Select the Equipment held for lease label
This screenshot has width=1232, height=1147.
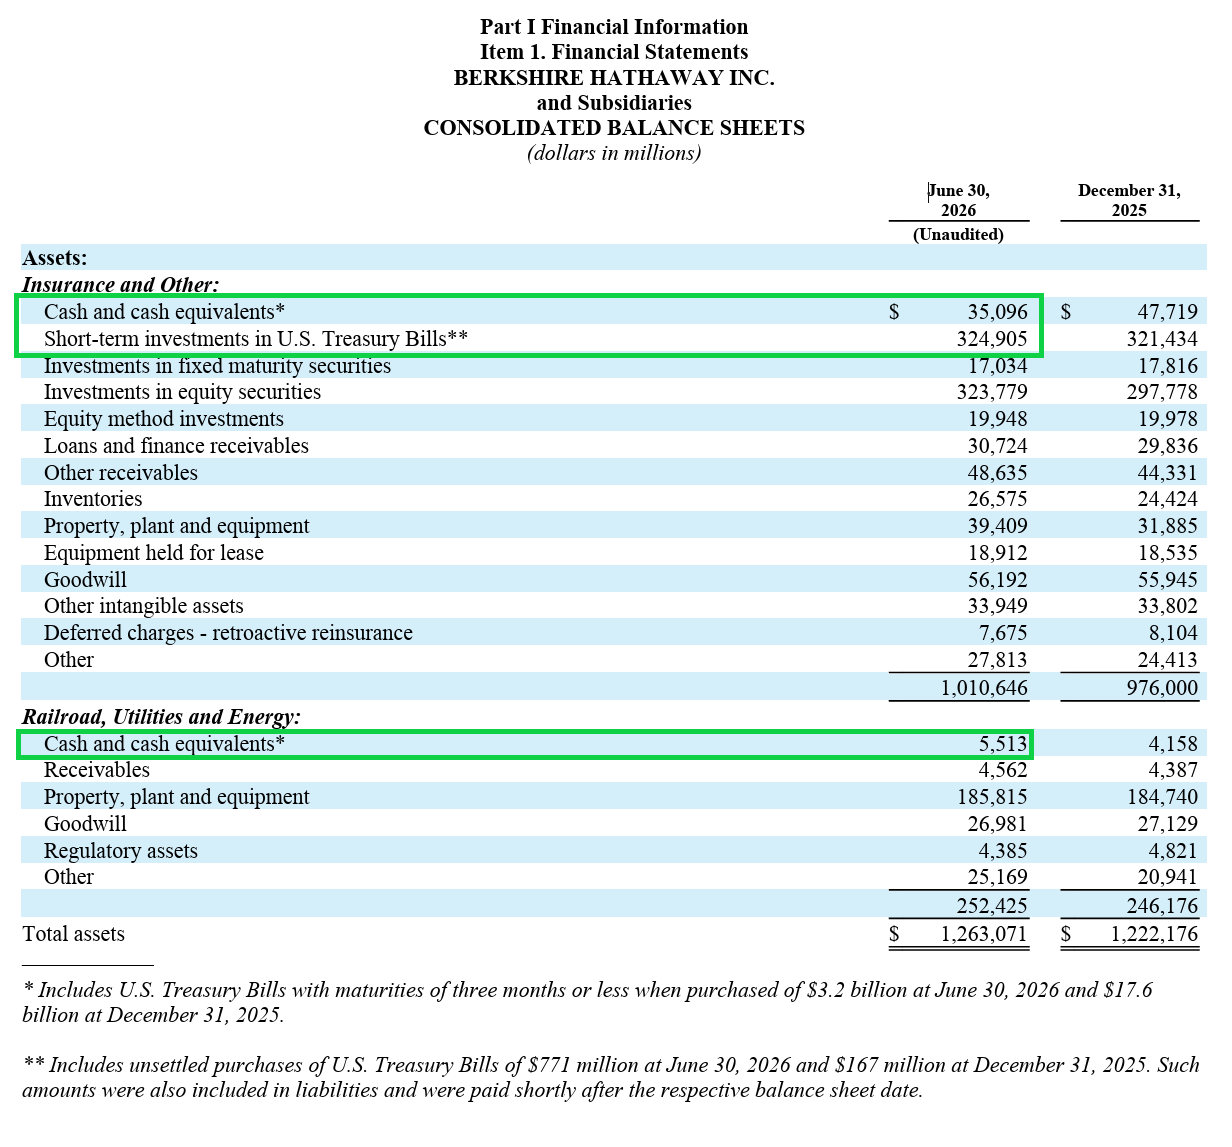[154, 553]
